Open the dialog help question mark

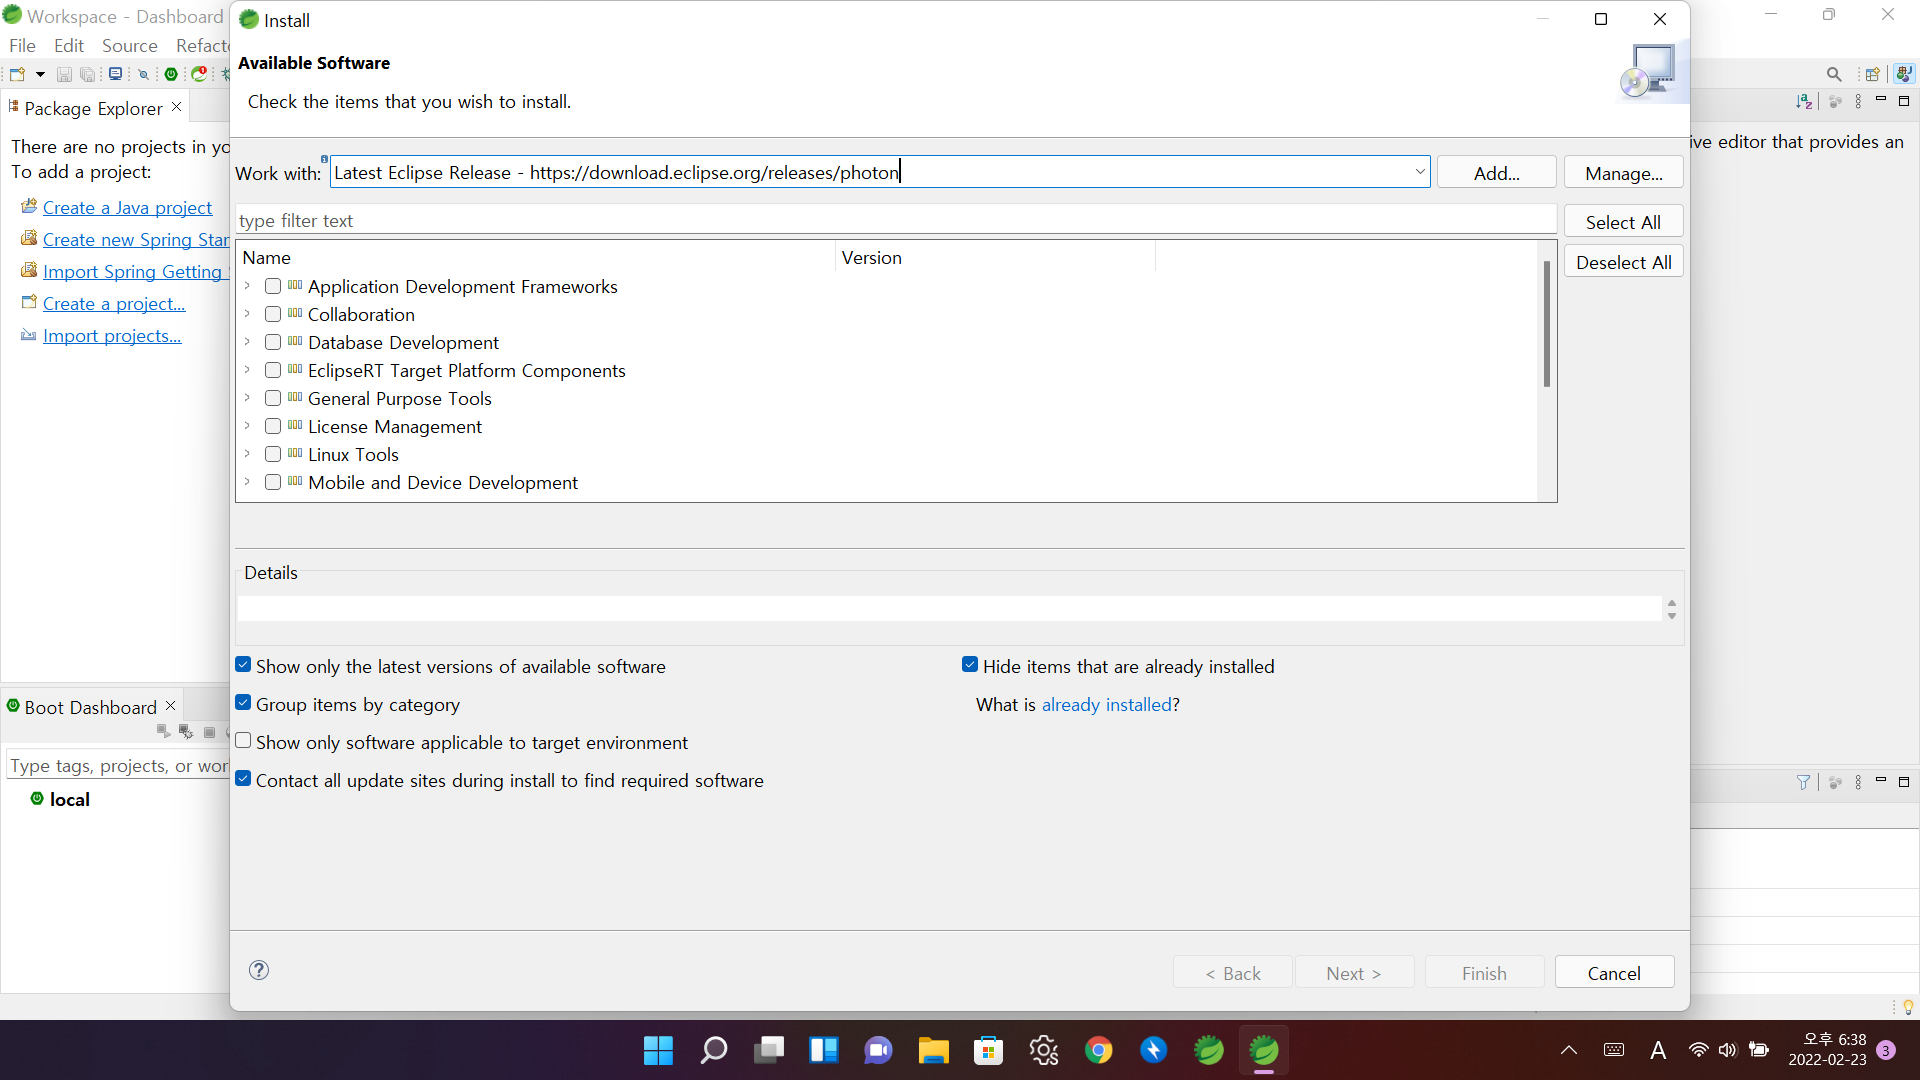(259, 970)
